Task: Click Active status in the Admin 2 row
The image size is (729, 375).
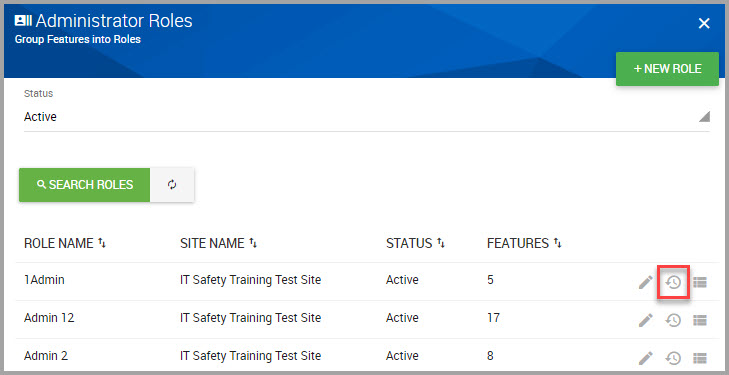Action: tap(402, 356)
